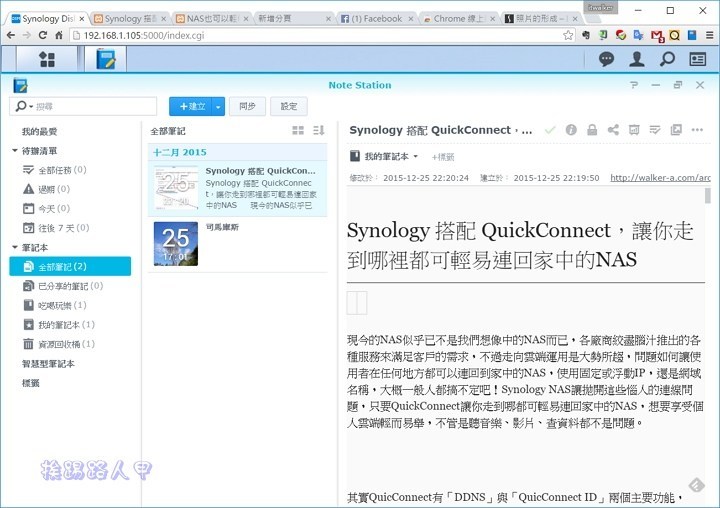Toggle the note list thumbnail view icon

coord(298,131)
